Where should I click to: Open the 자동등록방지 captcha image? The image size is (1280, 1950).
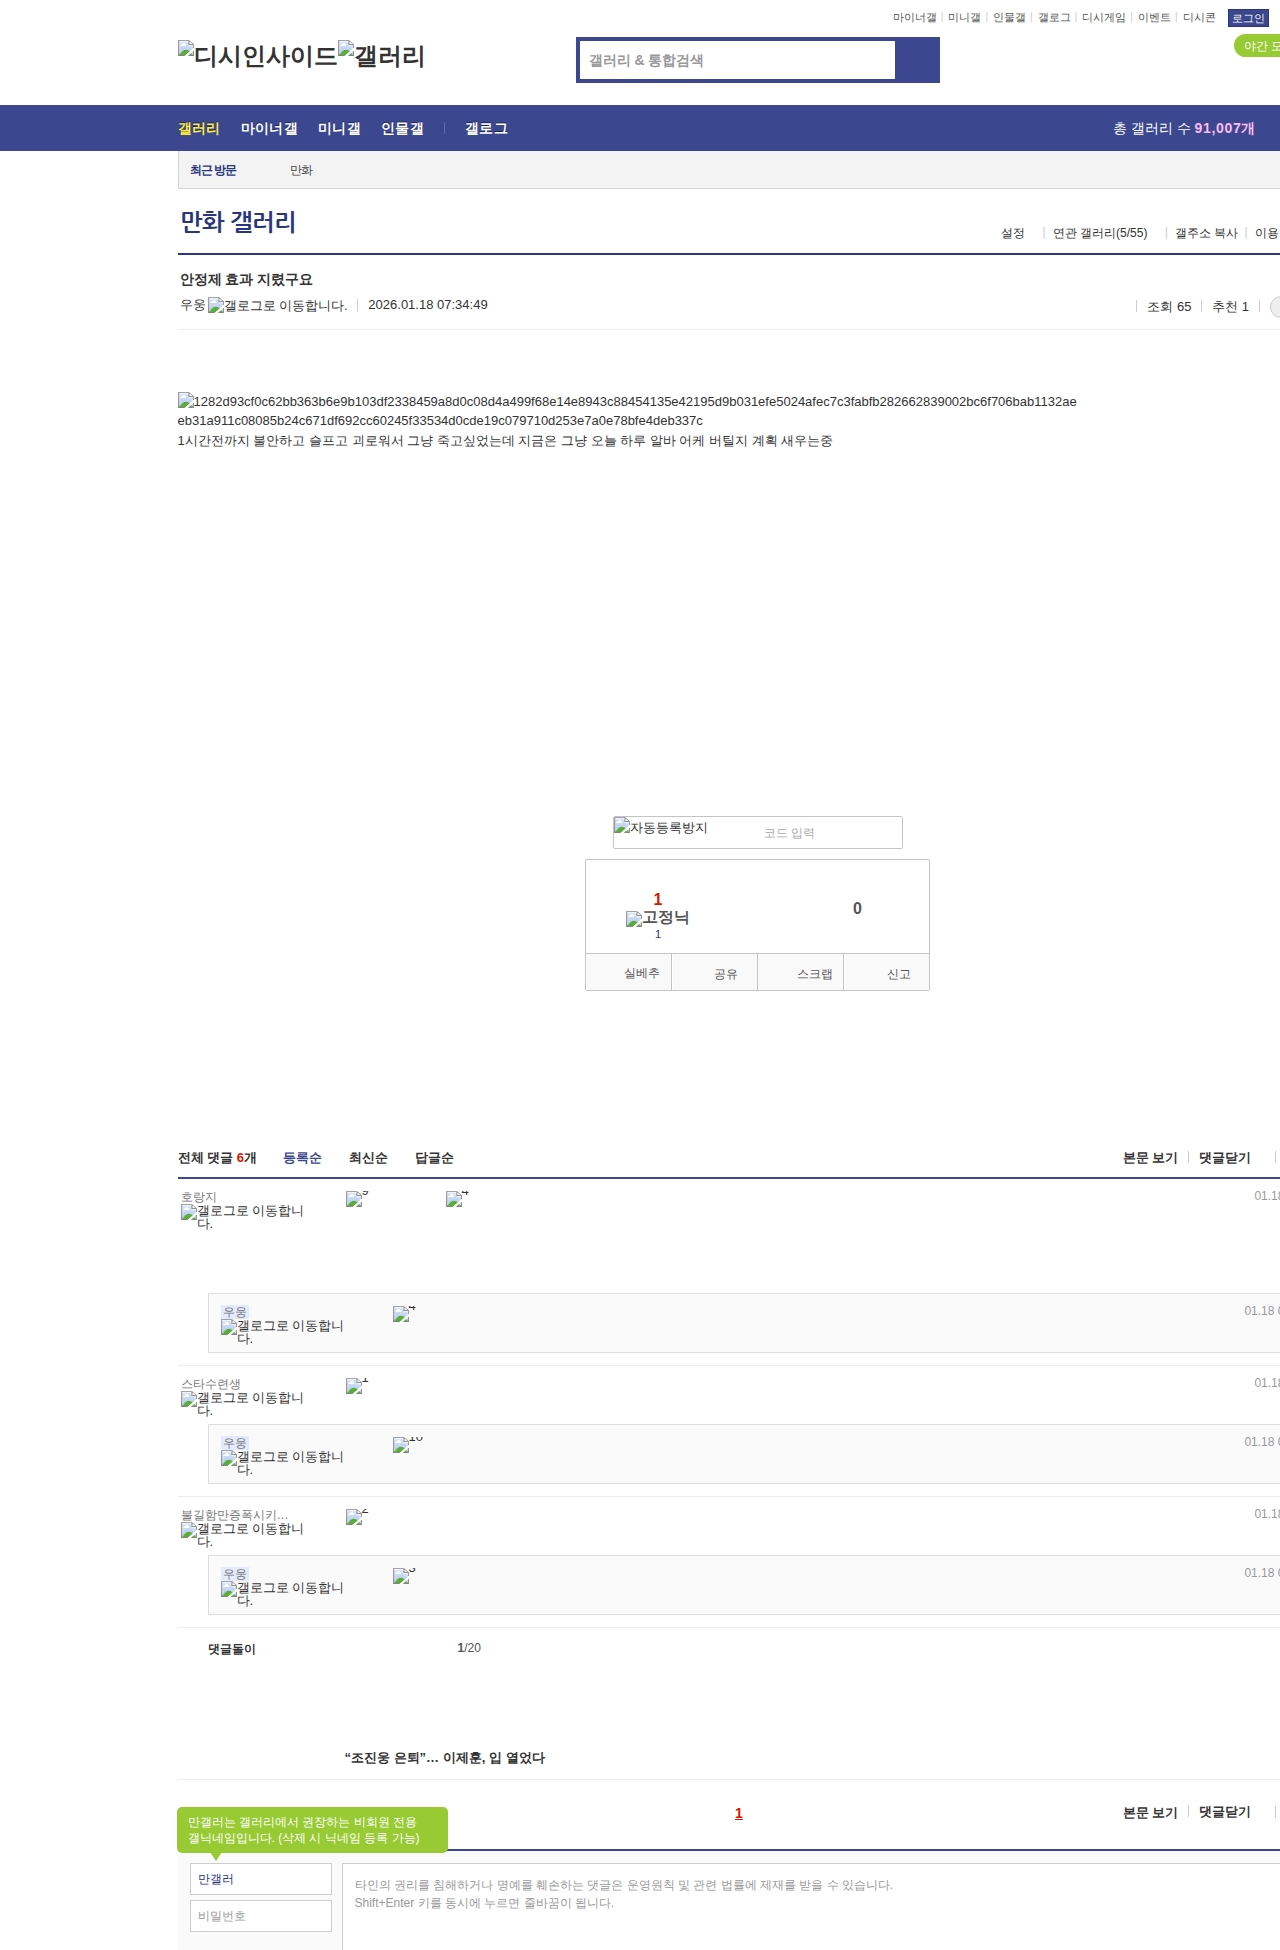661,827
